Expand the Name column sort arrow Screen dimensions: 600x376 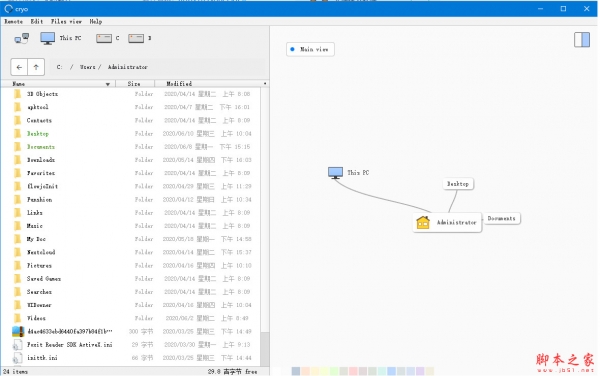click(x=108, y=84)
